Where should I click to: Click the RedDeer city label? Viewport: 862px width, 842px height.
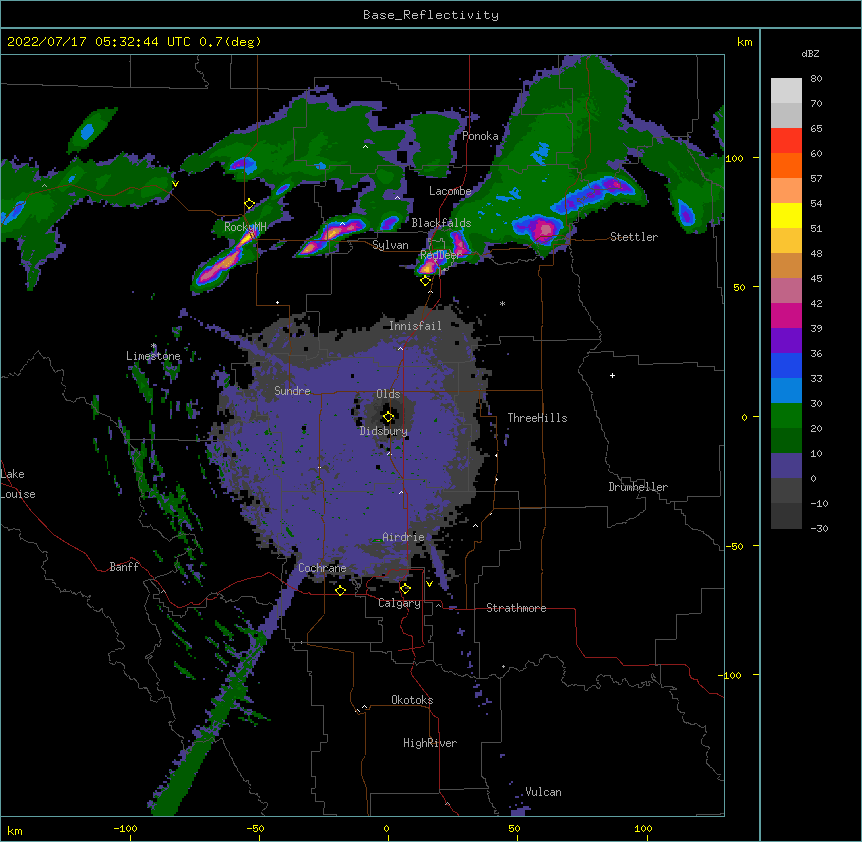coord(440,255)
